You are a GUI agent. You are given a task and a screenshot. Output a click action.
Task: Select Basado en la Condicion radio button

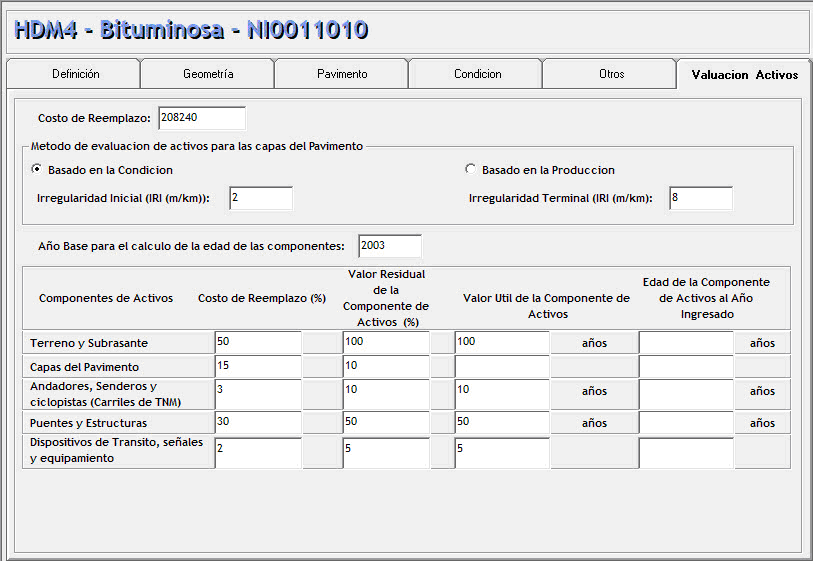coord(37,170)
